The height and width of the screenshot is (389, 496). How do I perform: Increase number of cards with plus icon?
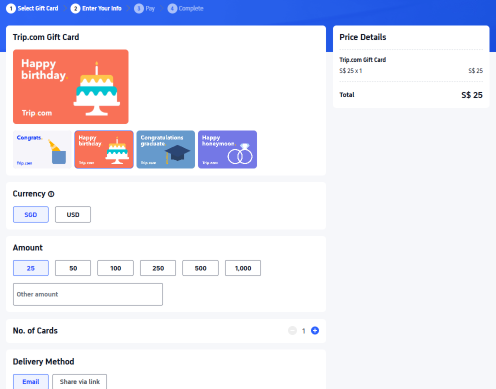[x=315, y=330]
